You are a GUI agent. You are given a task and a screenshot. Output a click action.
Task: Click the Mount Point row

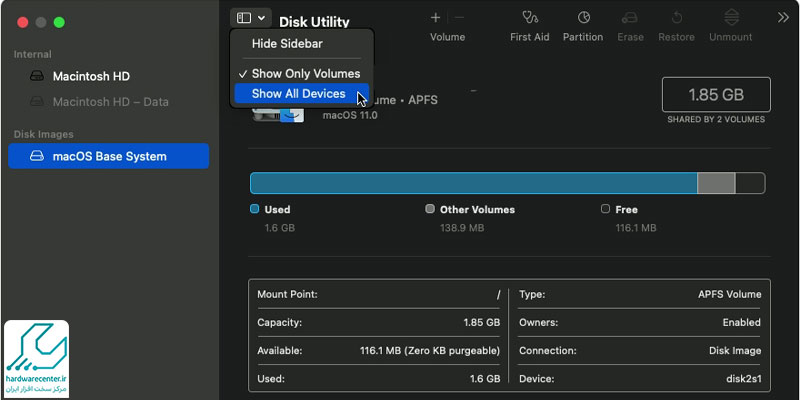pos(379,294)
